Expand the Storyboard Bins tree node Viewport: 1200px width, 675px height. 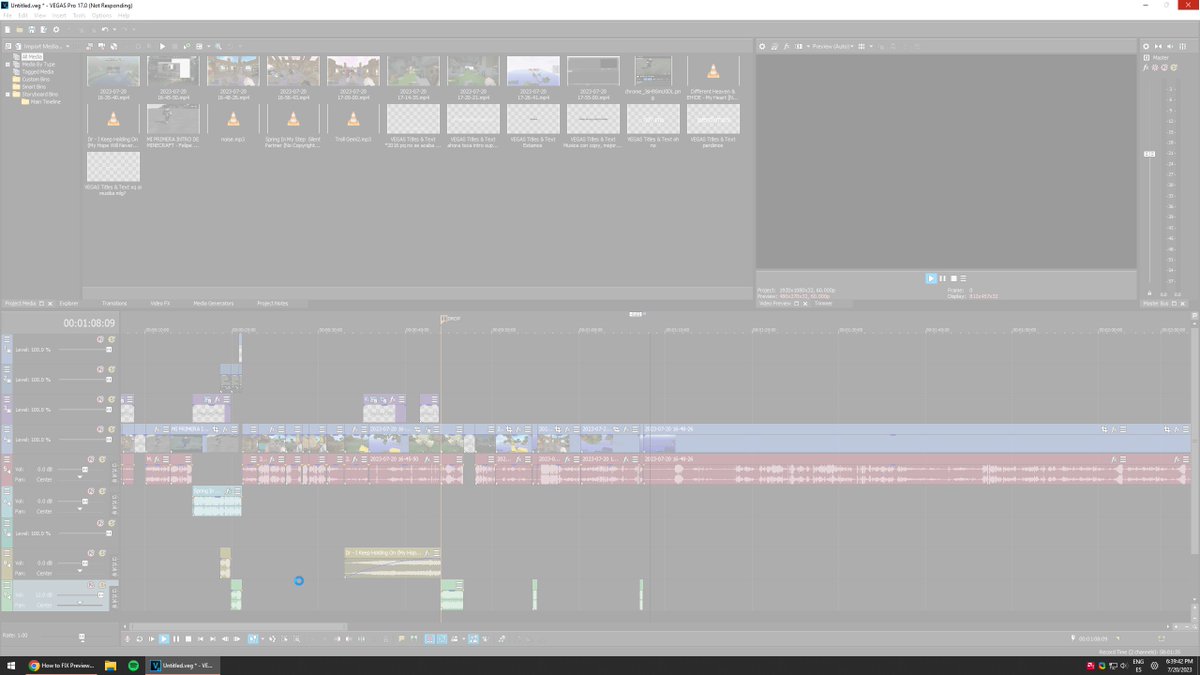pos(7,94)
